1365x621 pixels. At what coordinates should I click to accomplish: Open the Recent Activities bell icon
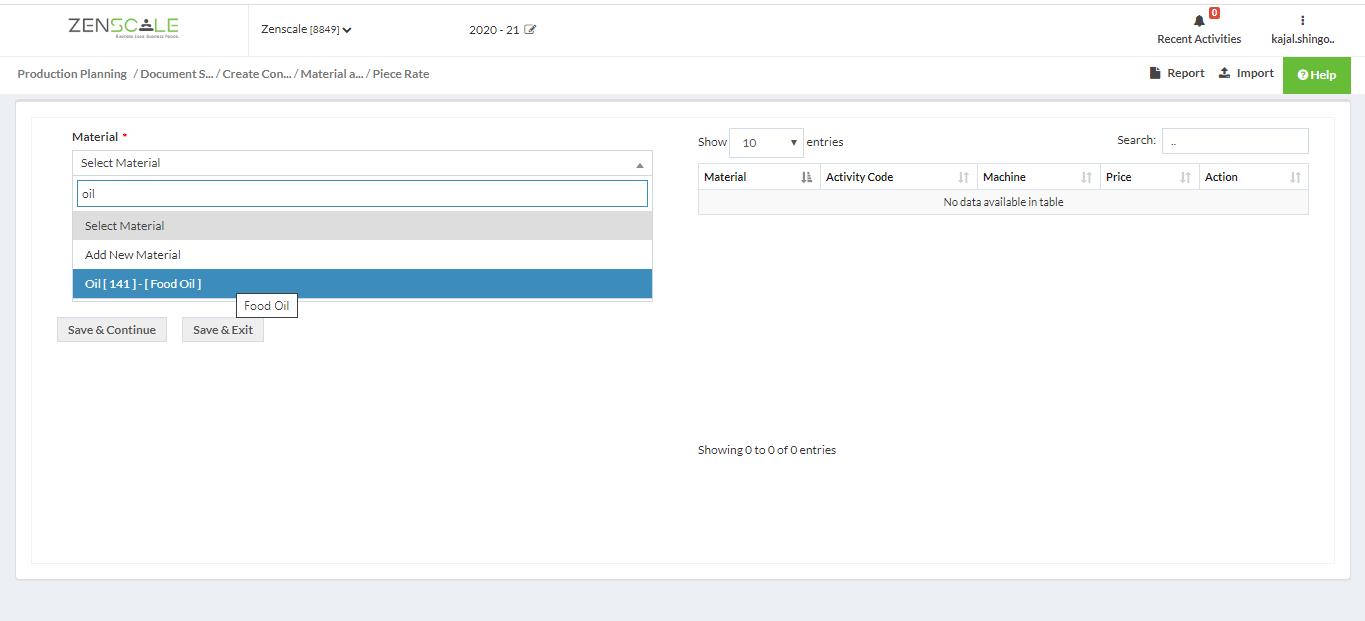click(x=1199, y=21)
